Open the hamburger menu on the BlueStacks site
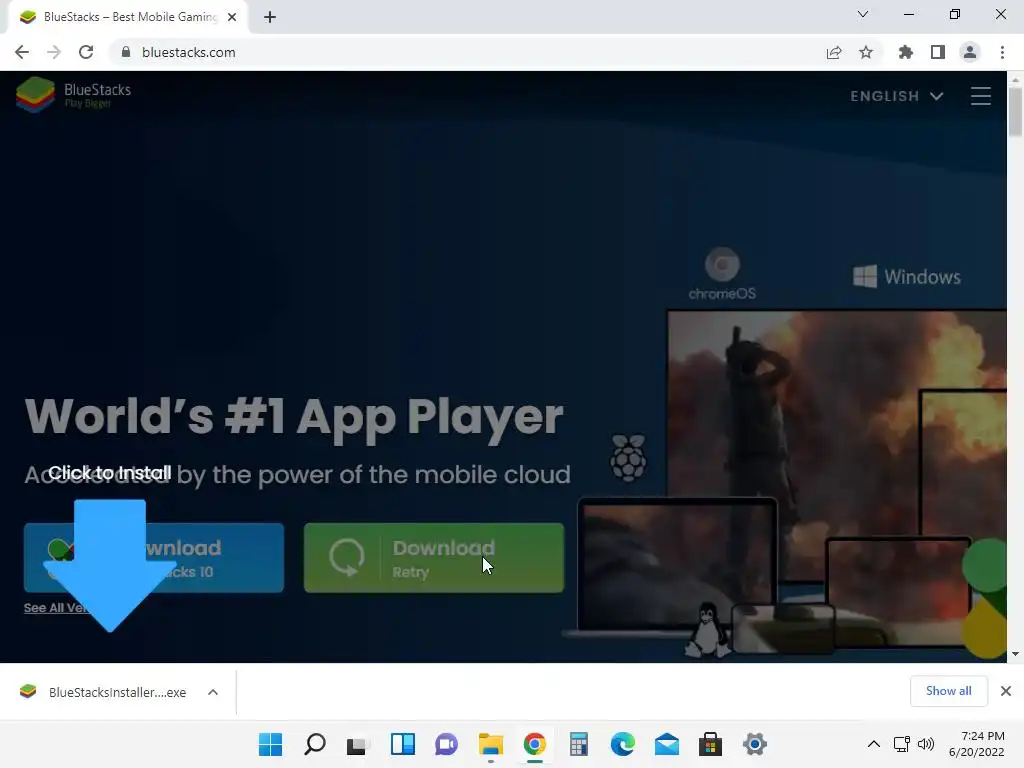This screenshot has height=768, width=1024. pos(980,96)
